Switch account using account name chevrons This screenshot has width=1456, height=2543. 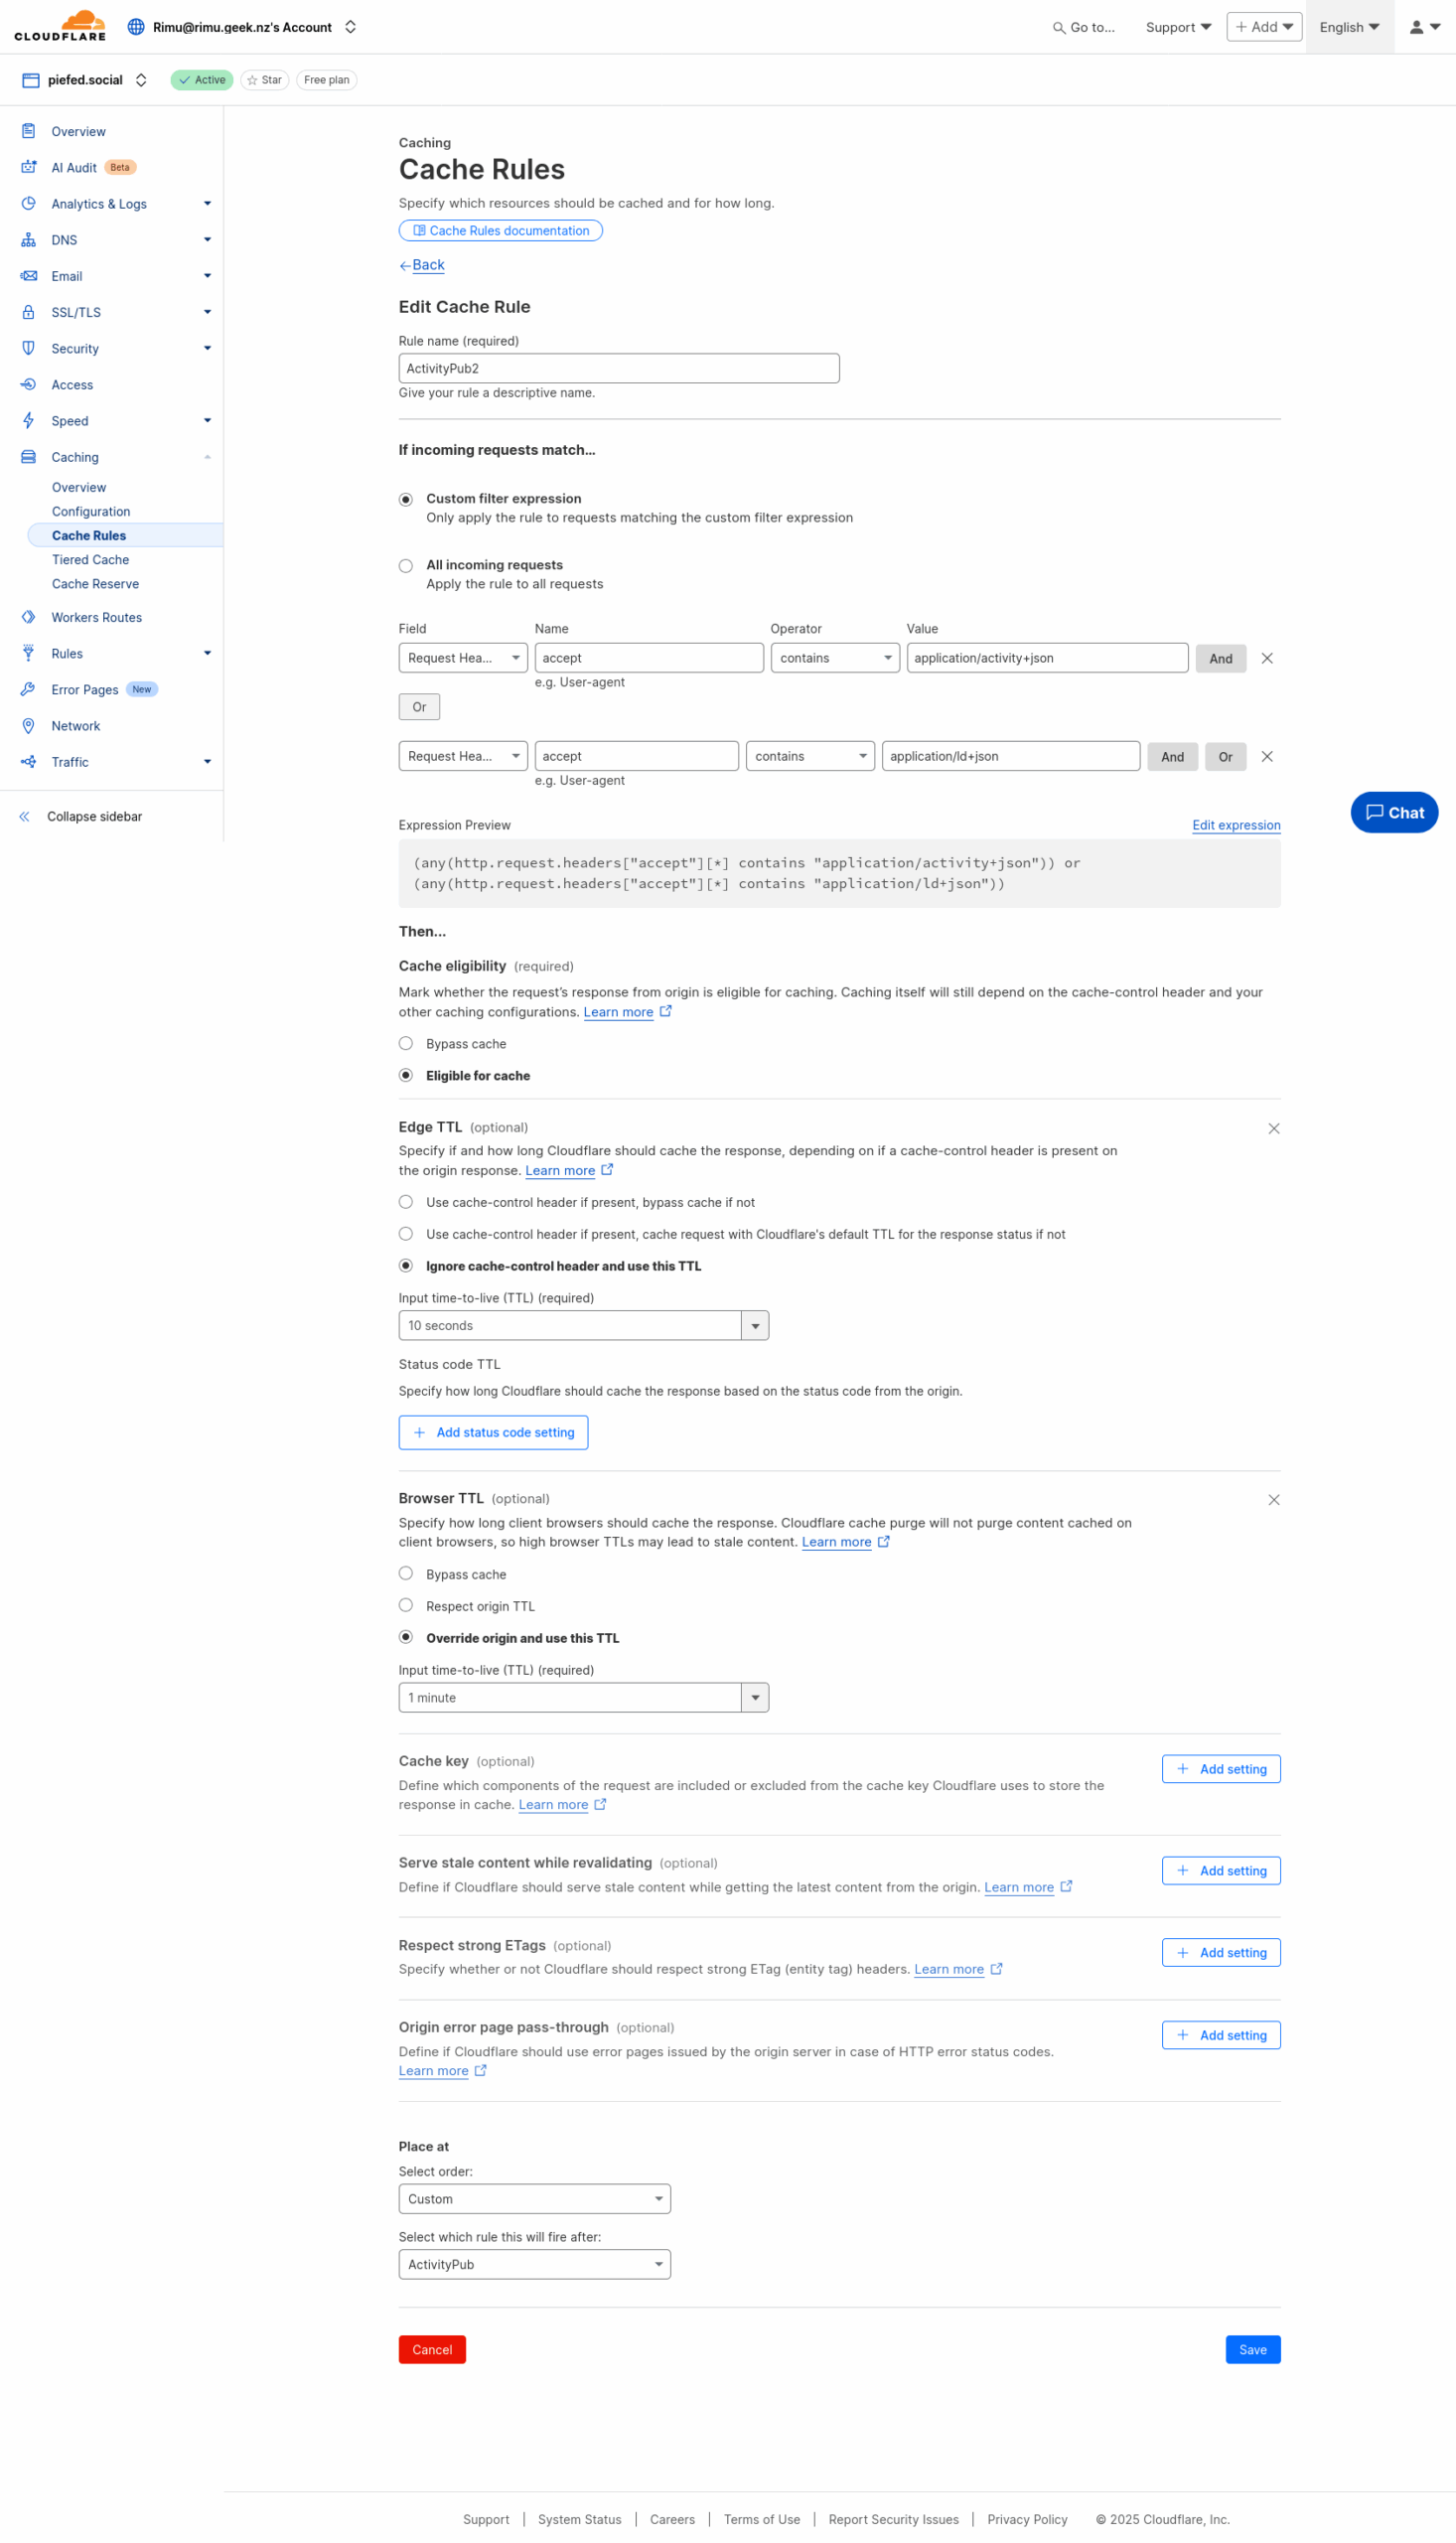[350, 27]
